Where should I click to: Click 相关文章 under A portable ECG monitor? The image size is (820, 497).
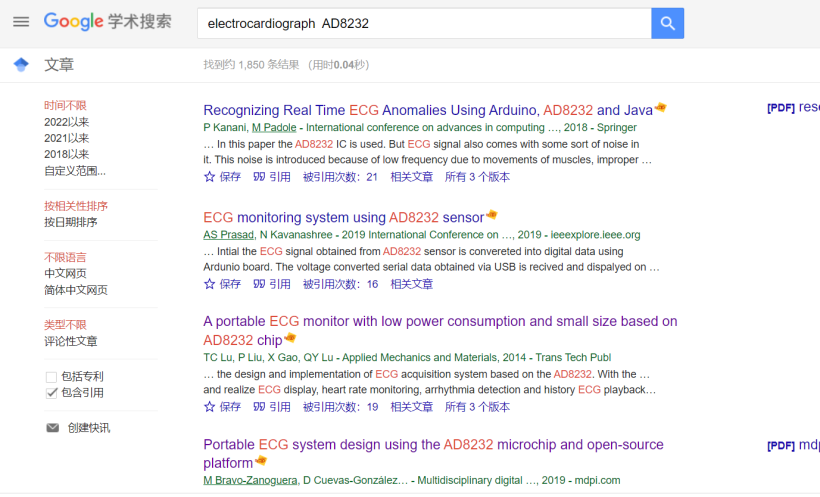tap(412, 407)
